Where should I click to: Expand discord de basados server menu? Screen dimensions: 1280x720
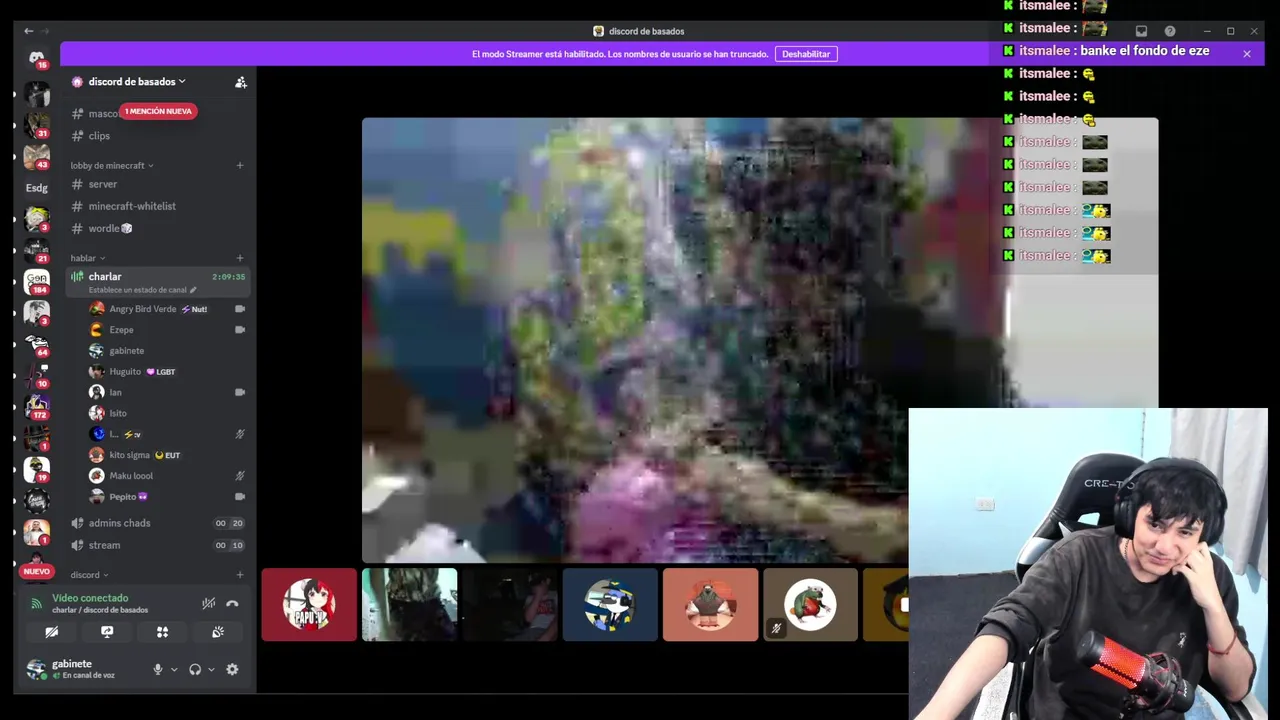click(137, 82)
